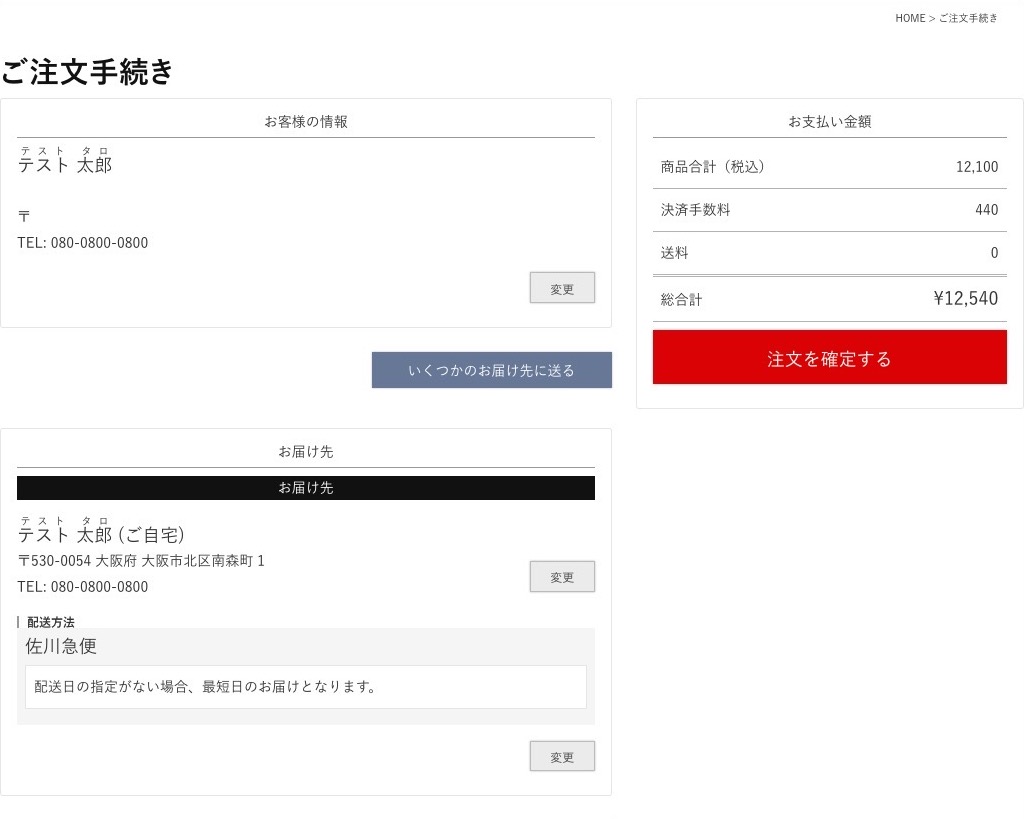Click the お支払い金額 panel header
The width and height of the screenshot is (1024, 819).
[829, 122]
